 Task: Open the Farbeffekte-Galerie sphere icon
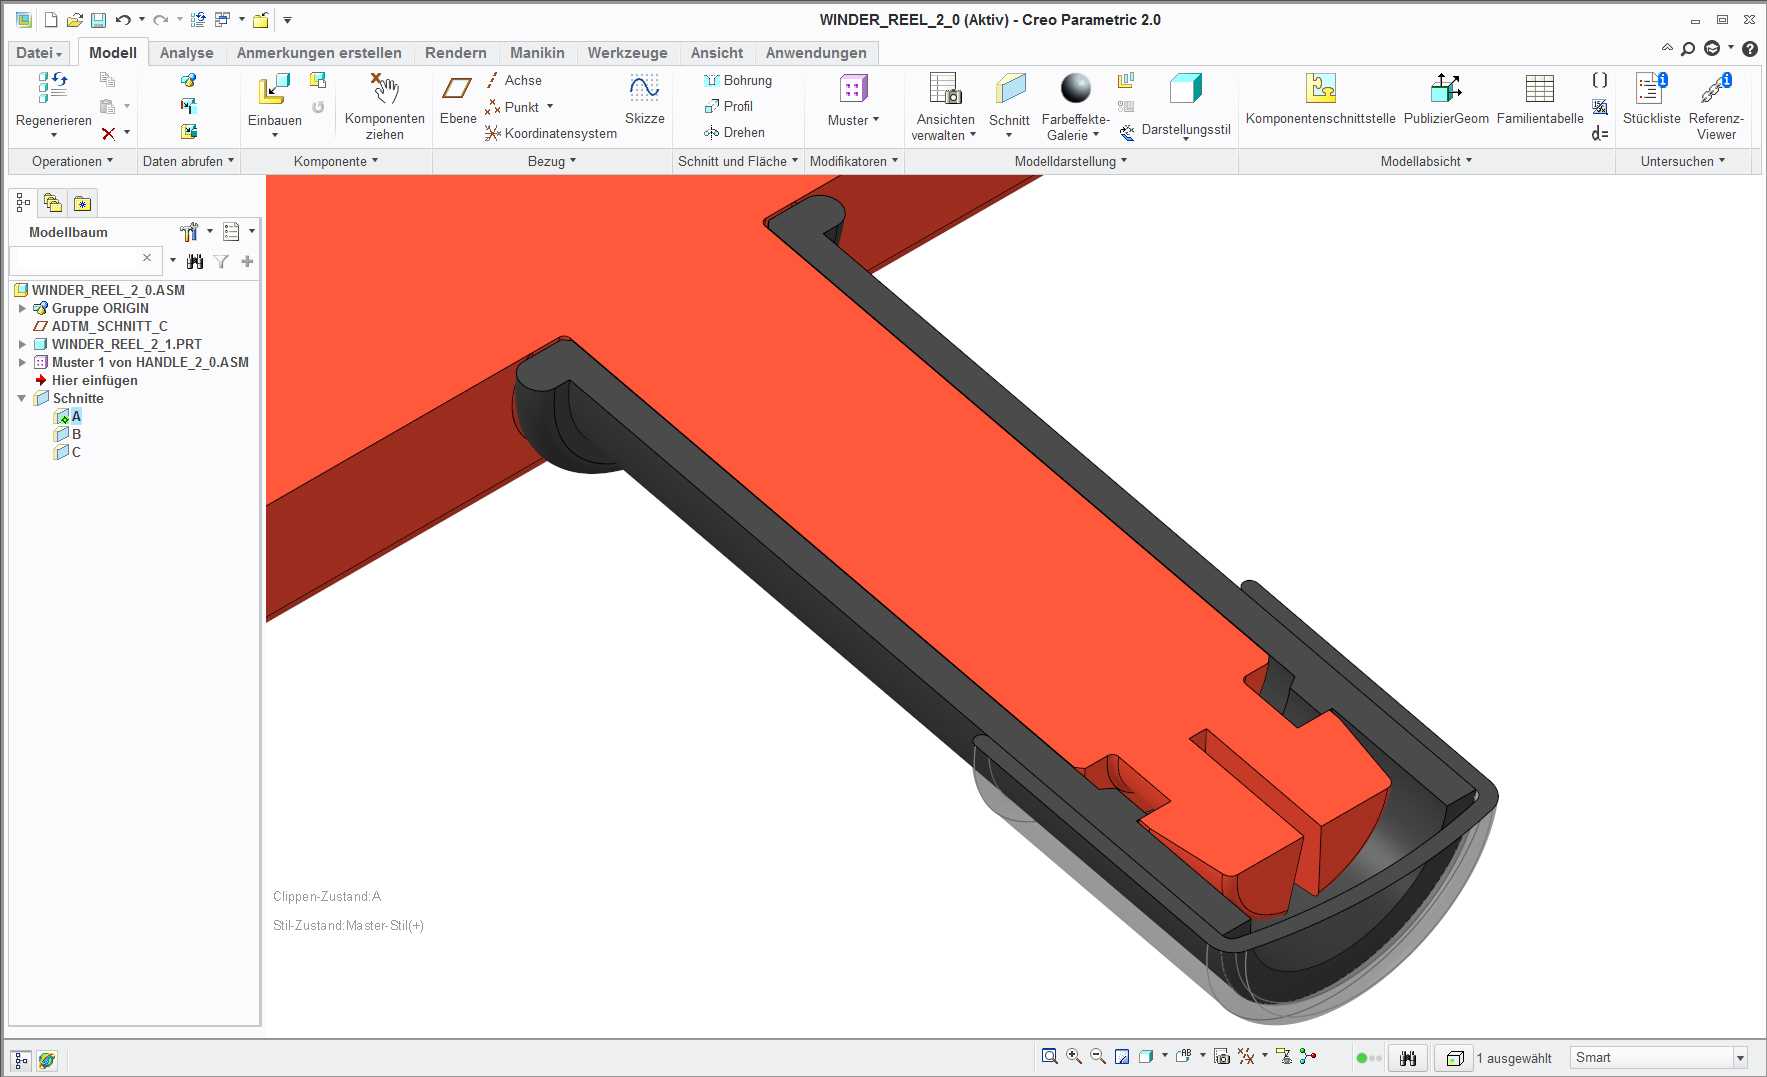(1075, 88)
